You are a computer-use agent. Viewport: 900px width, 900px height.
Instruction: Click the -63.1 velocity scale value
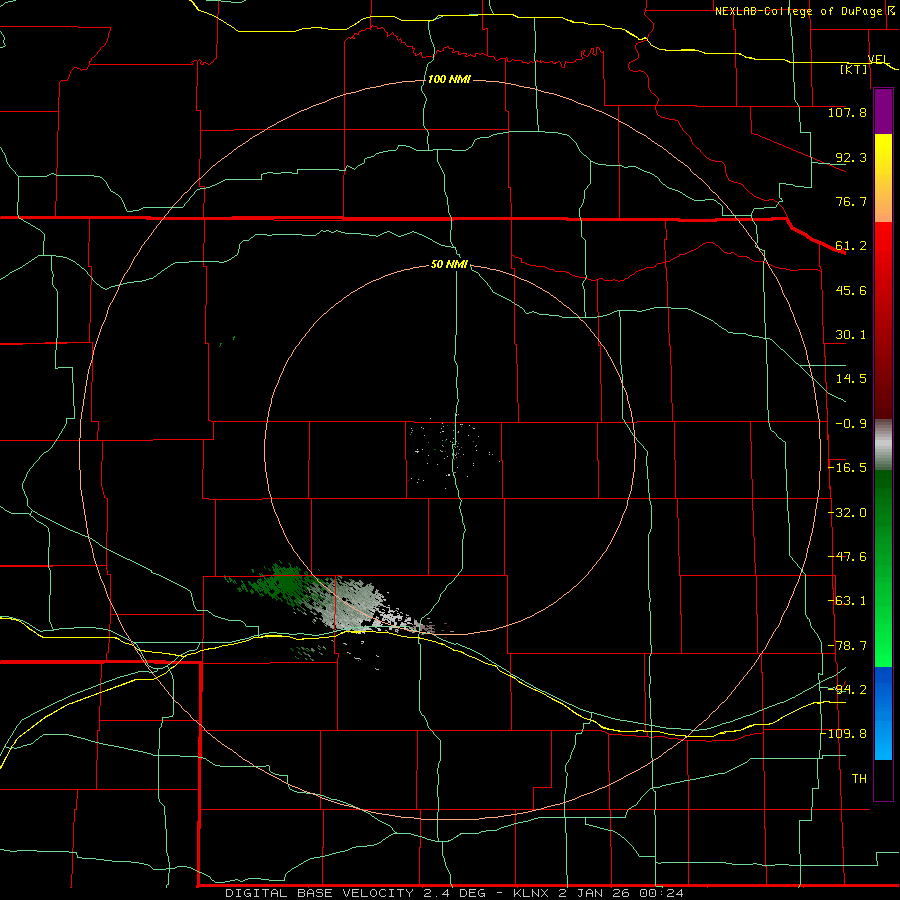(847, 601)
